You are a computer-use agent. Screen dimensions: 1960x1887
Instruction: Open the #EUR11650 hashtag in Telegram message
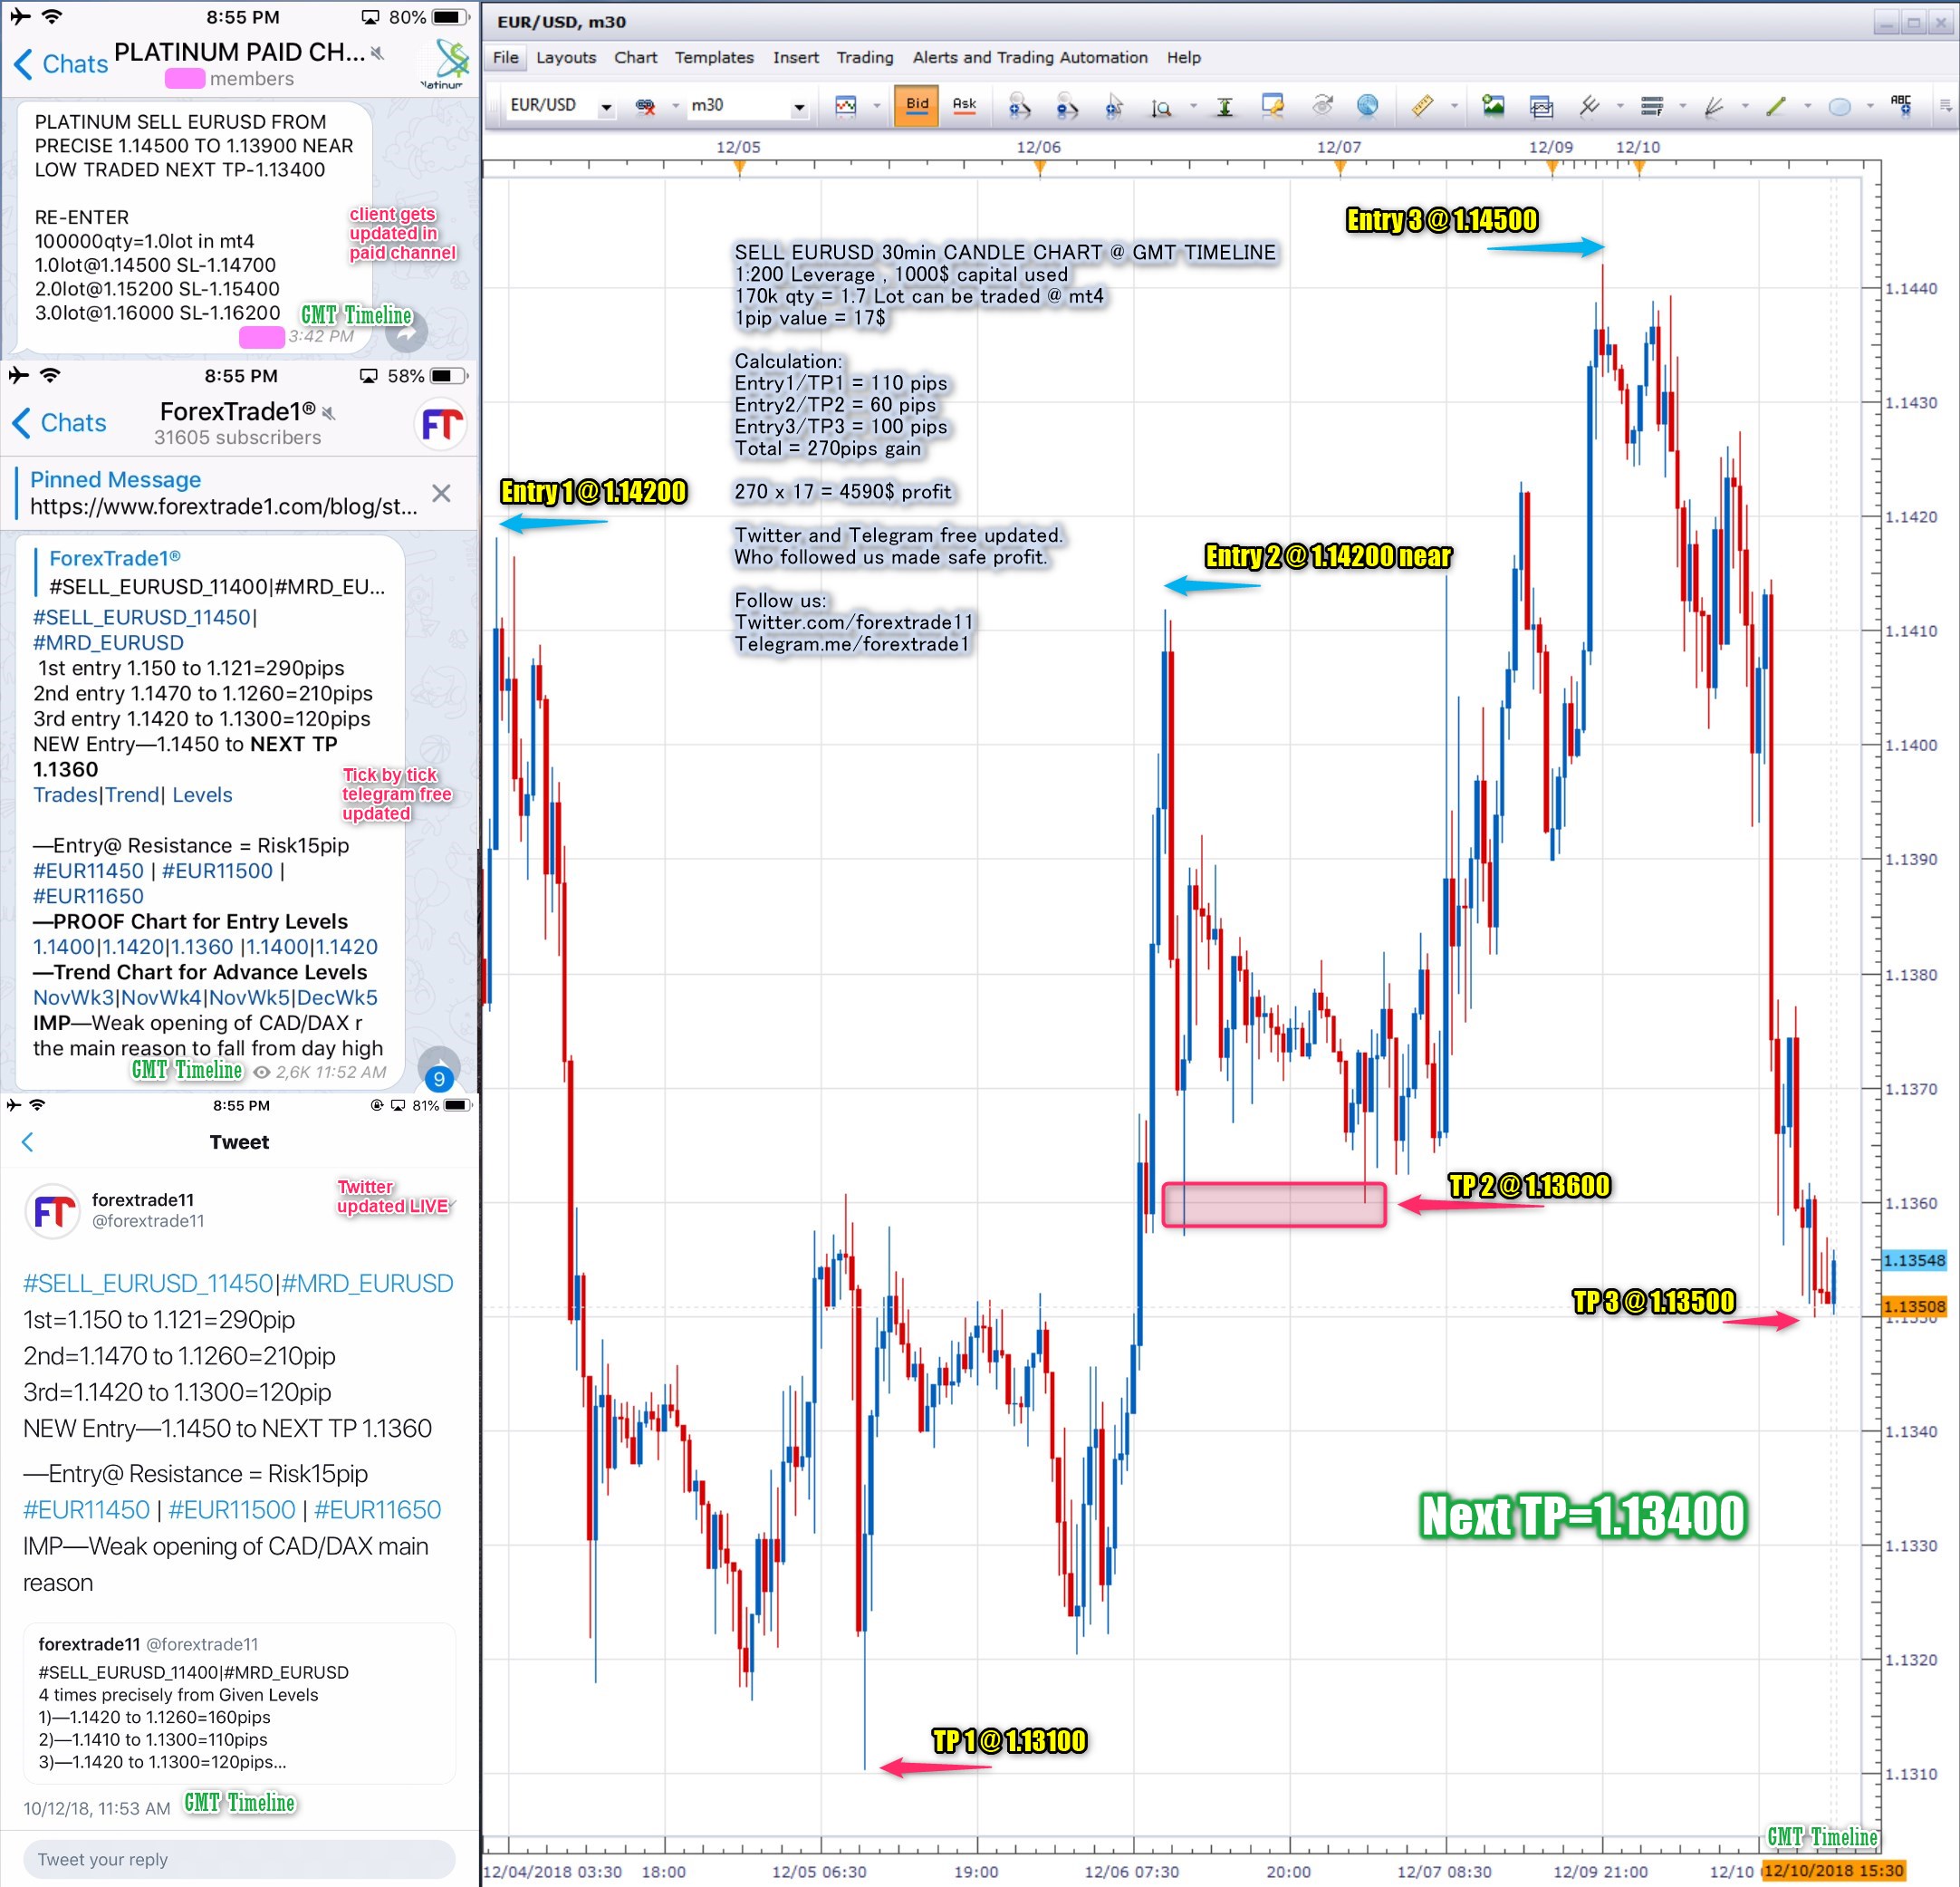(88, 896)
